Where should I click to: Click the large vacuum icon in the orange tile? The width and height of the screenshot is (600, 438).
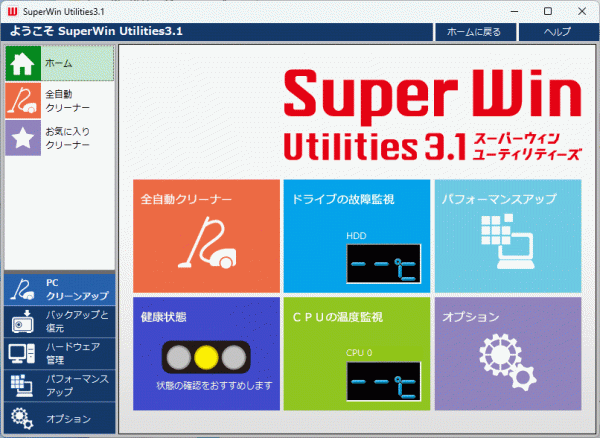click(x=207, y=243)
